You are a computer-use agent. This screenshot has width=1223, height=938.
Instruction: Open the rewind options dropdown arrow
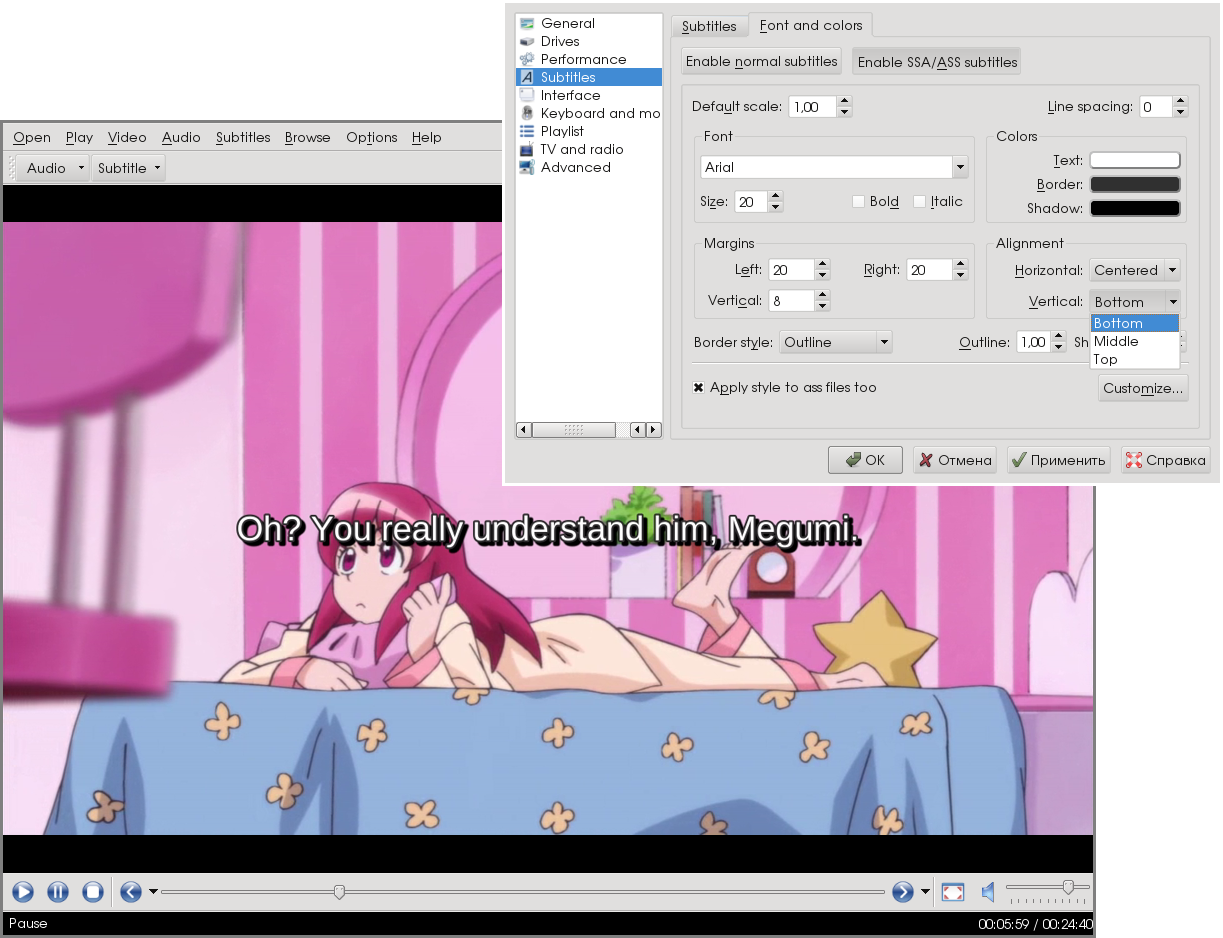pyautogui.click(x=153, y=891)
